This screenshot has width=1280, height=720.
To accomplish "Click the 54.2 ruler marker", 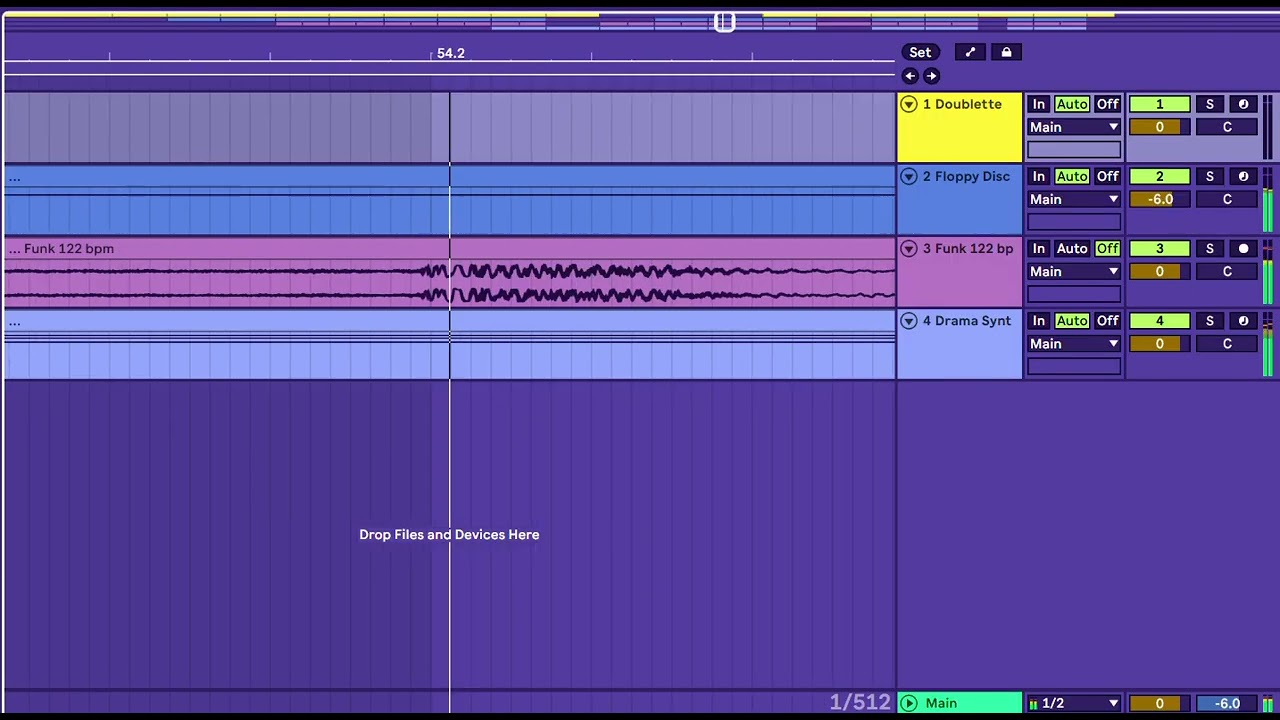I will coord(450,53).
